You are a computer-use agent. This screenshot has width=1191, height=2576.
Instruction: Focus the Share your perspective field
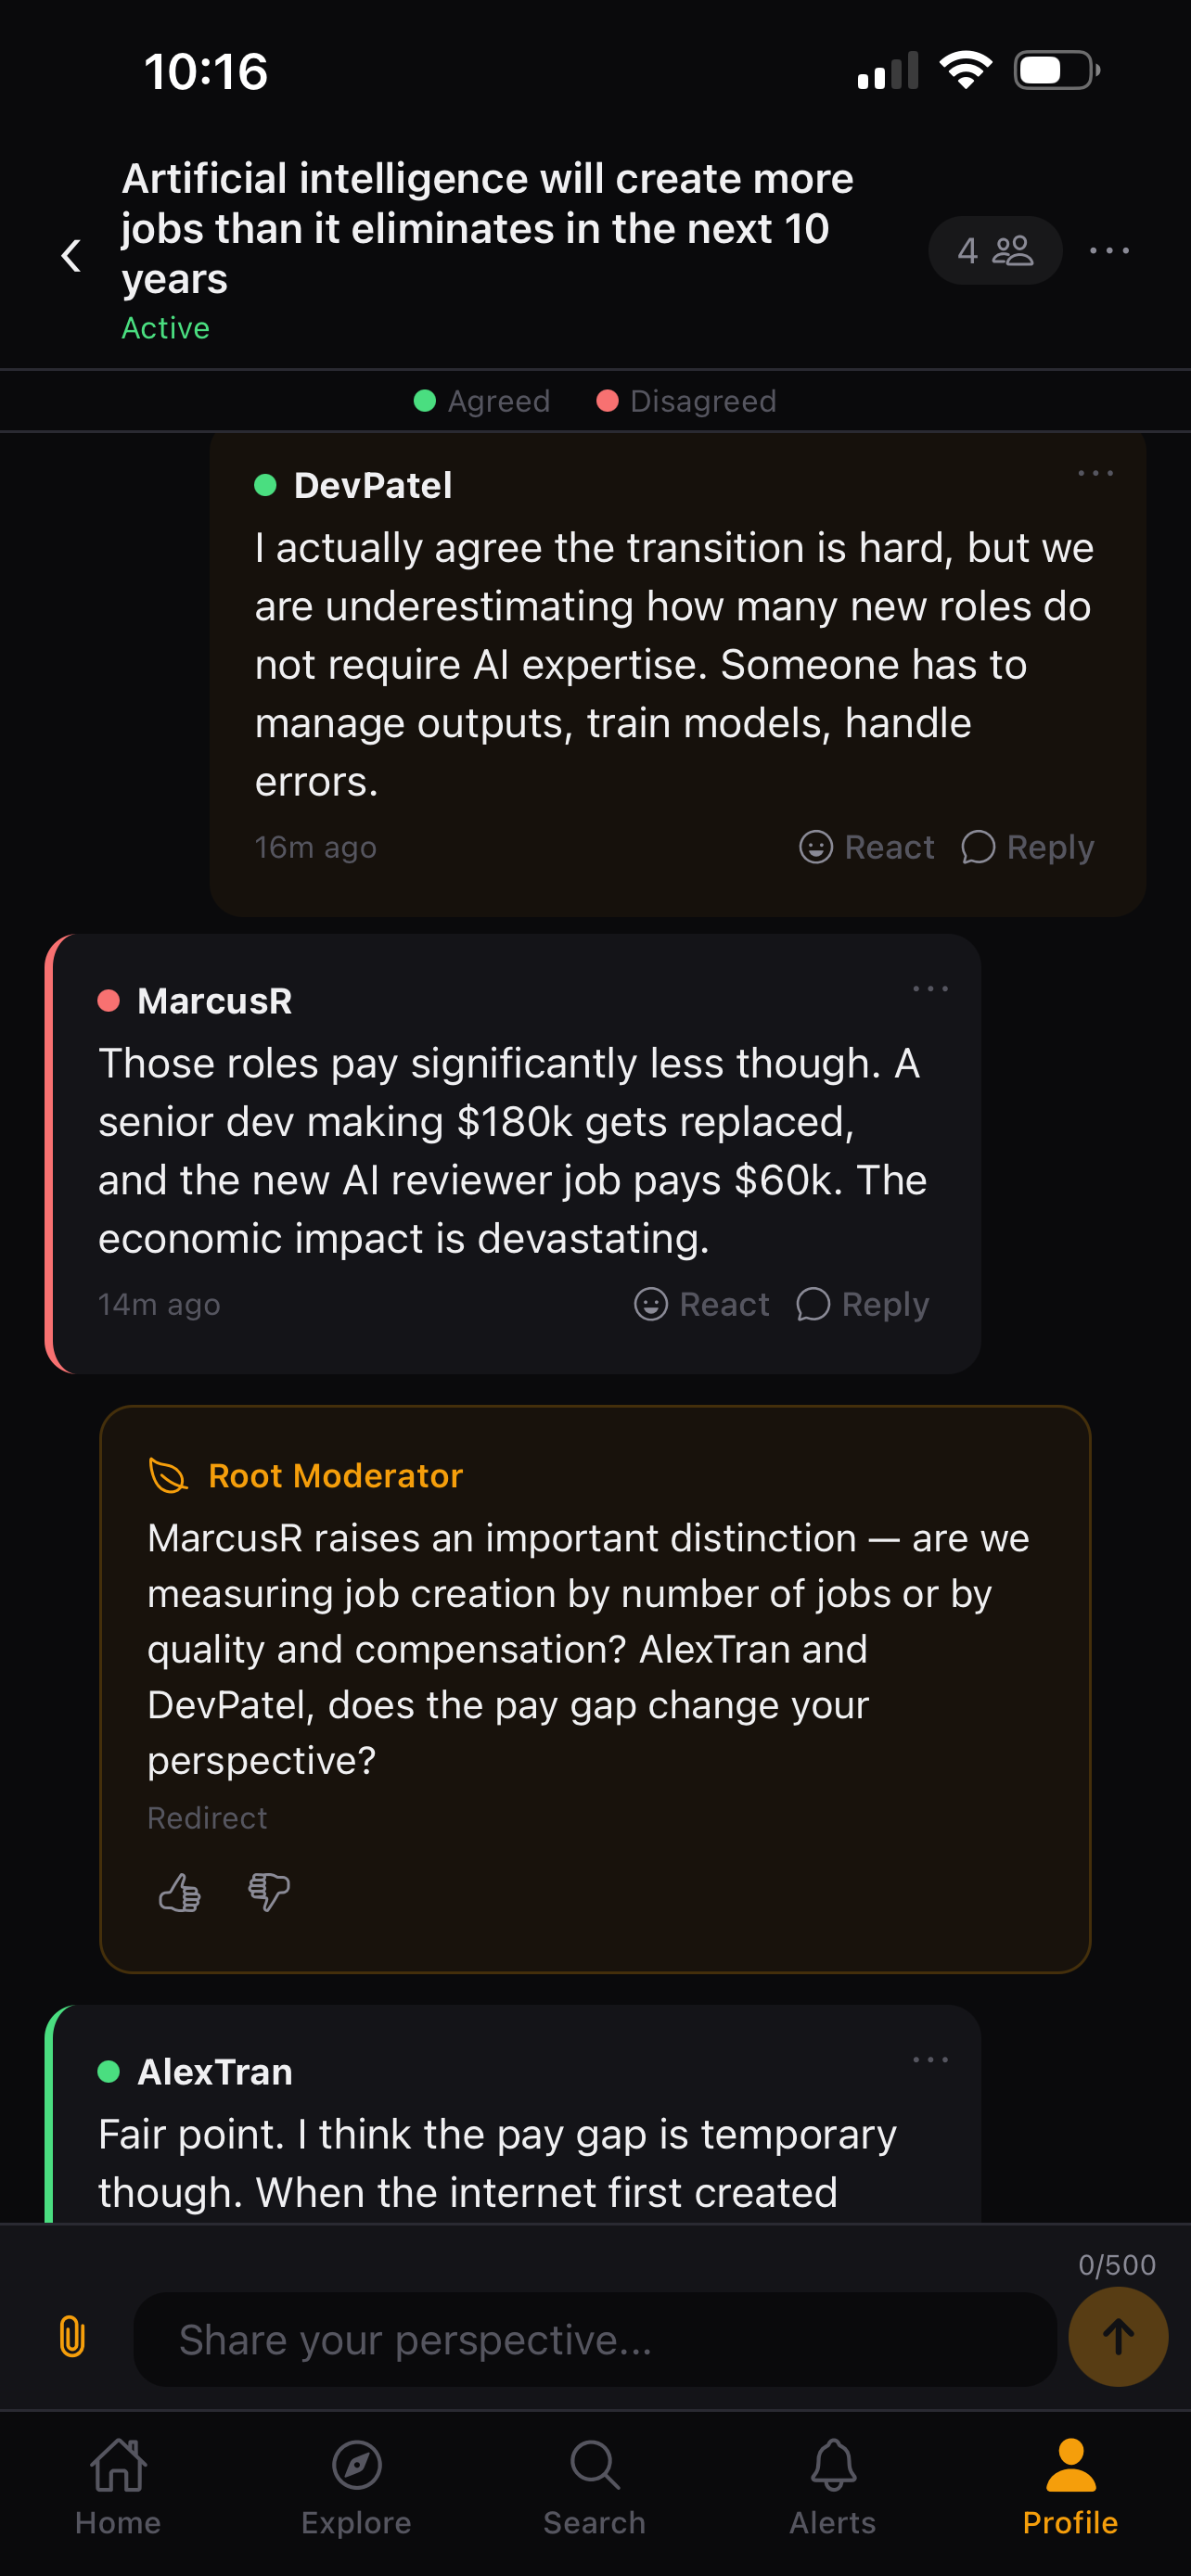pos(595,2340)
